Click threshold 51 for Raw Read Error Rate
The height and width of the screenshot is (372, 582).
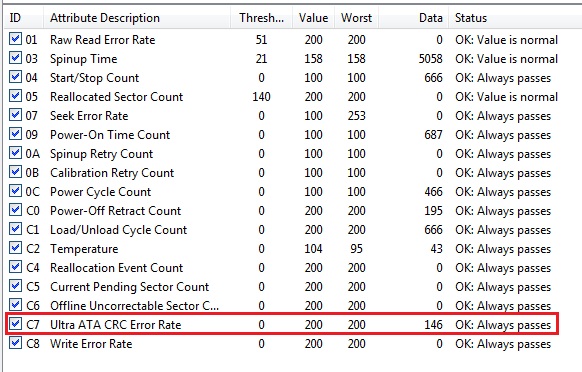coord(261,40)
